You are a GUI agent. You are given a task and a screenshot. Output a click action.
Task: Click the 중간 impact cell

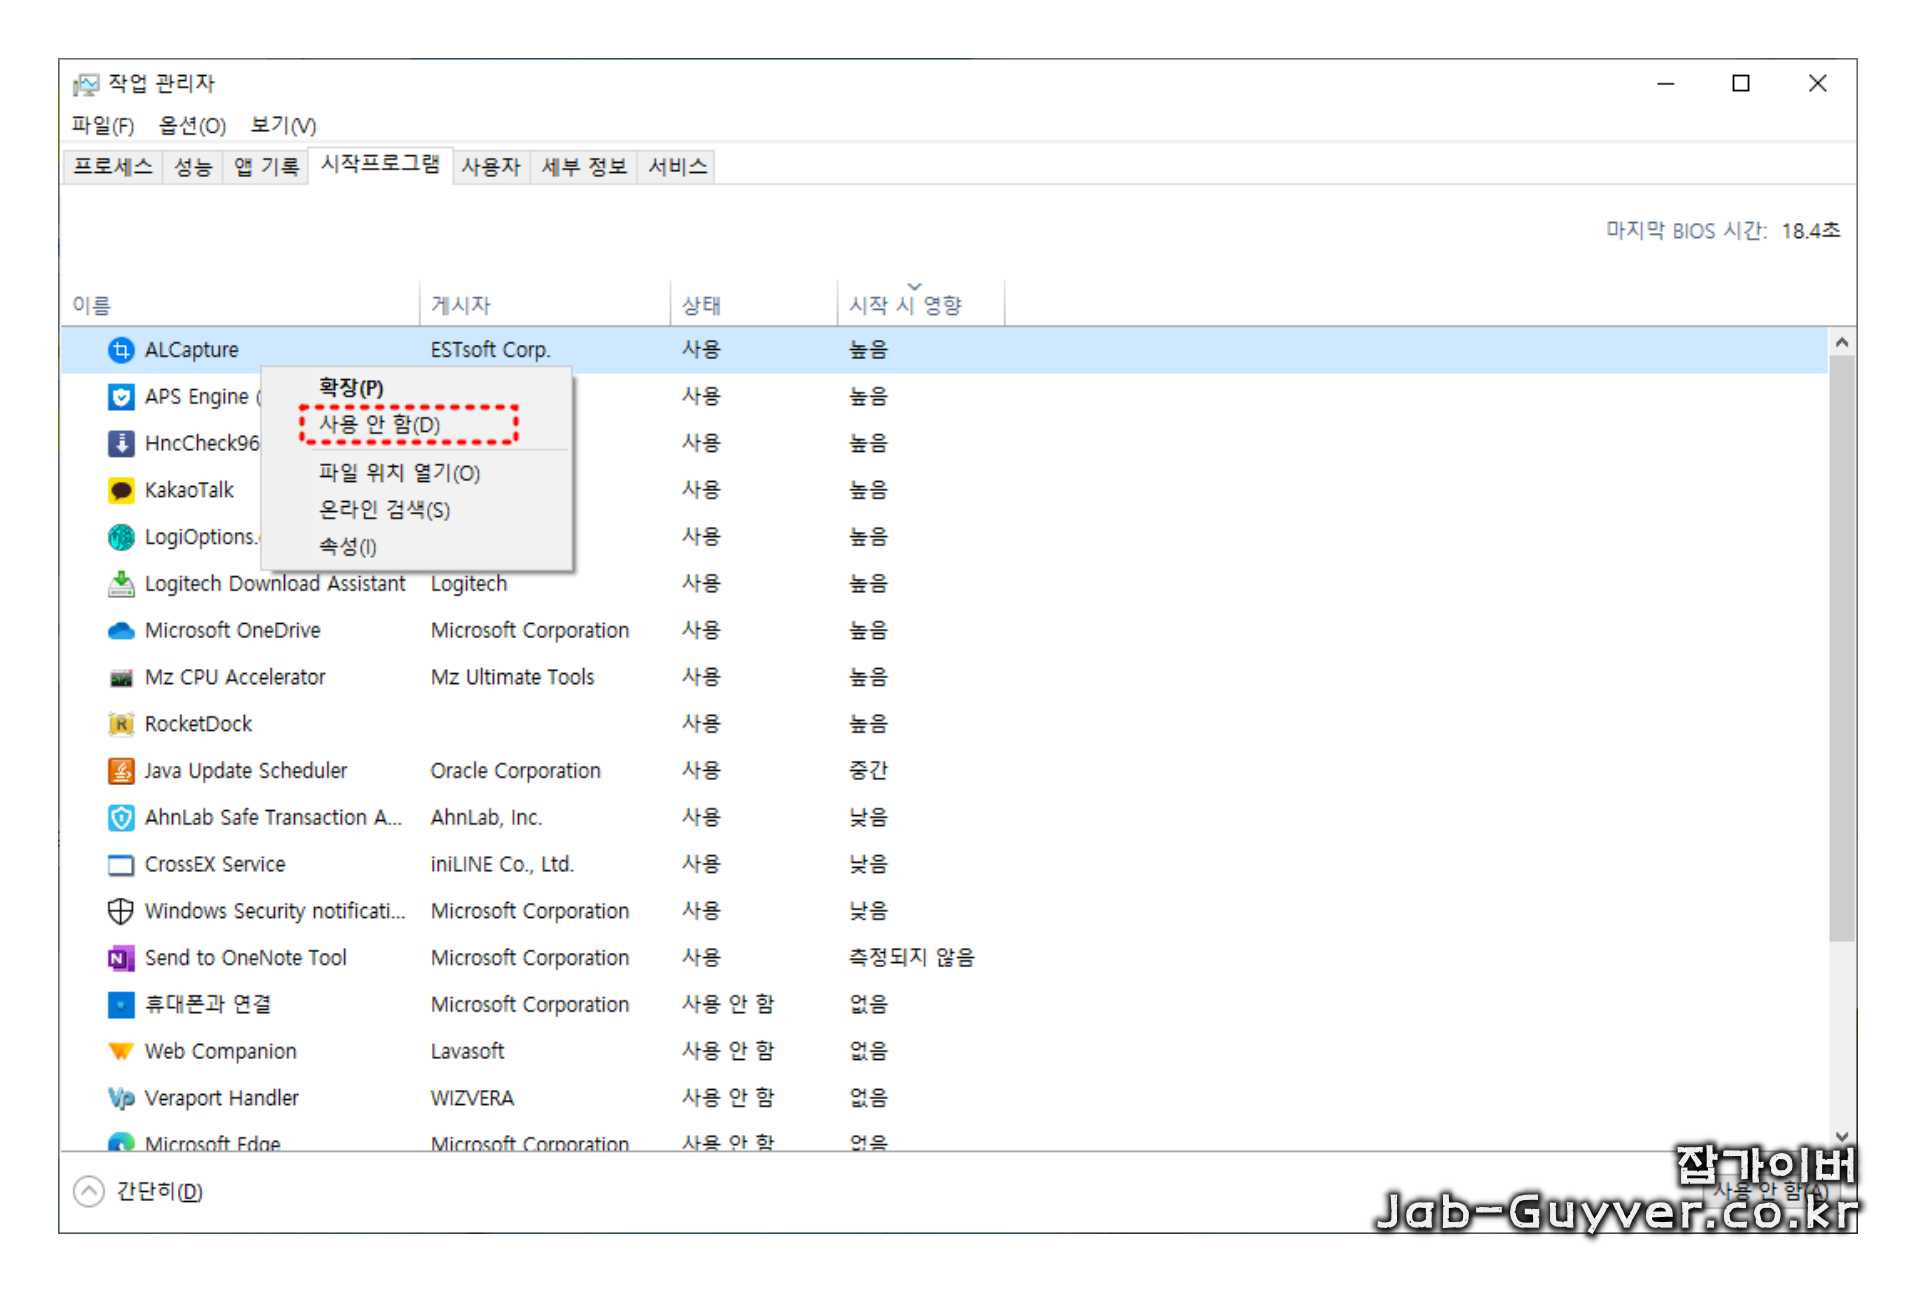(x=868, y=771)
